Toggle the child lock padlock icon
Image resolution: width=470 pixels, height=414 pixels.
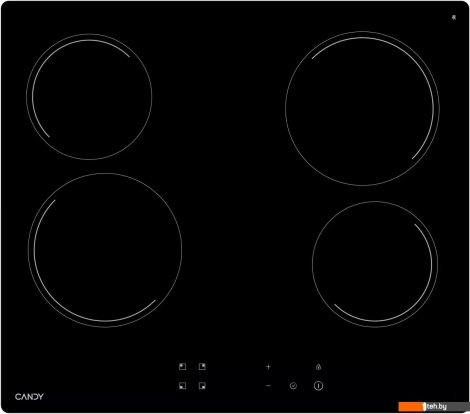click(x=318, y=367)
